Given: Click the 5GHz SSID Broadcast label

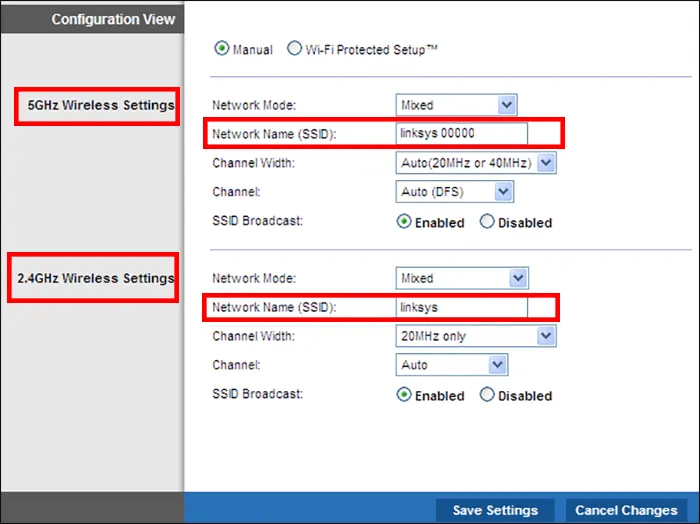Looking at the screenshot, I should 258,221.
